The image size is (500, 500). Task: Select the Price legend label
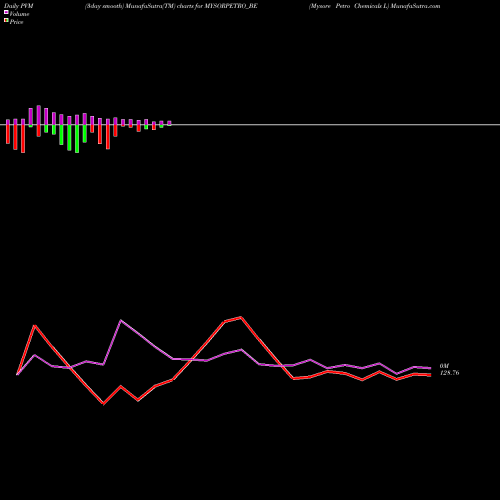(16, 22)
